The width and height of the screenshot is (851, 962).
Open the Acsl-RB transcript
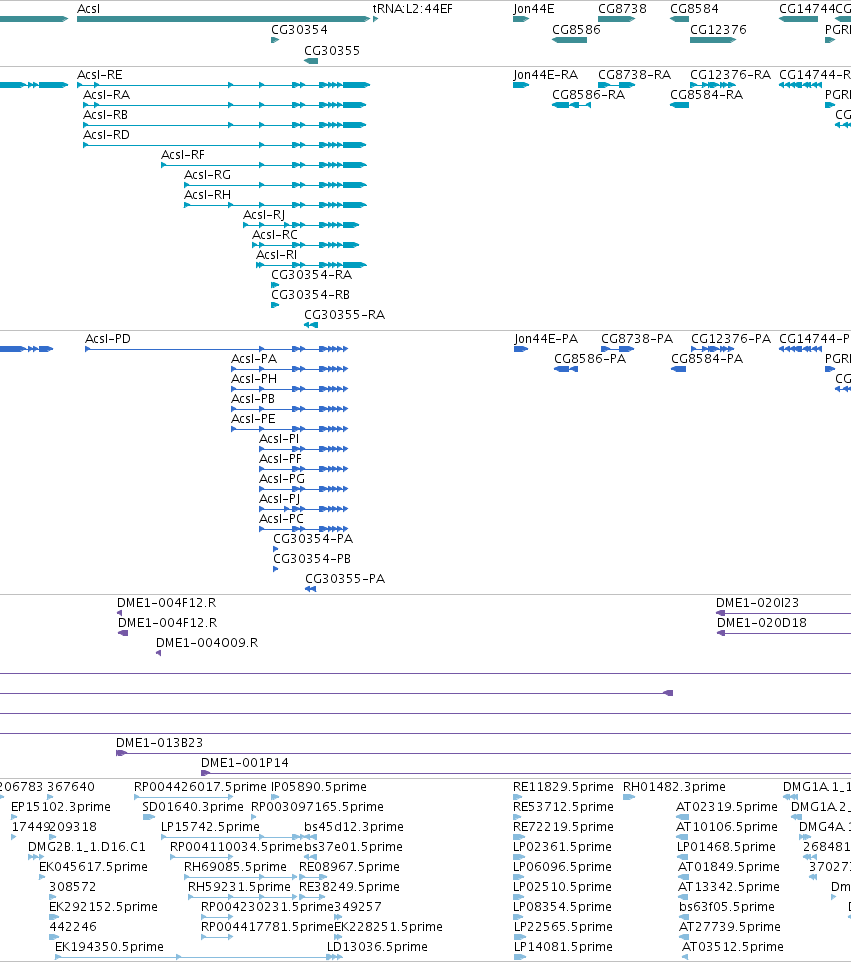click(225, 125)
